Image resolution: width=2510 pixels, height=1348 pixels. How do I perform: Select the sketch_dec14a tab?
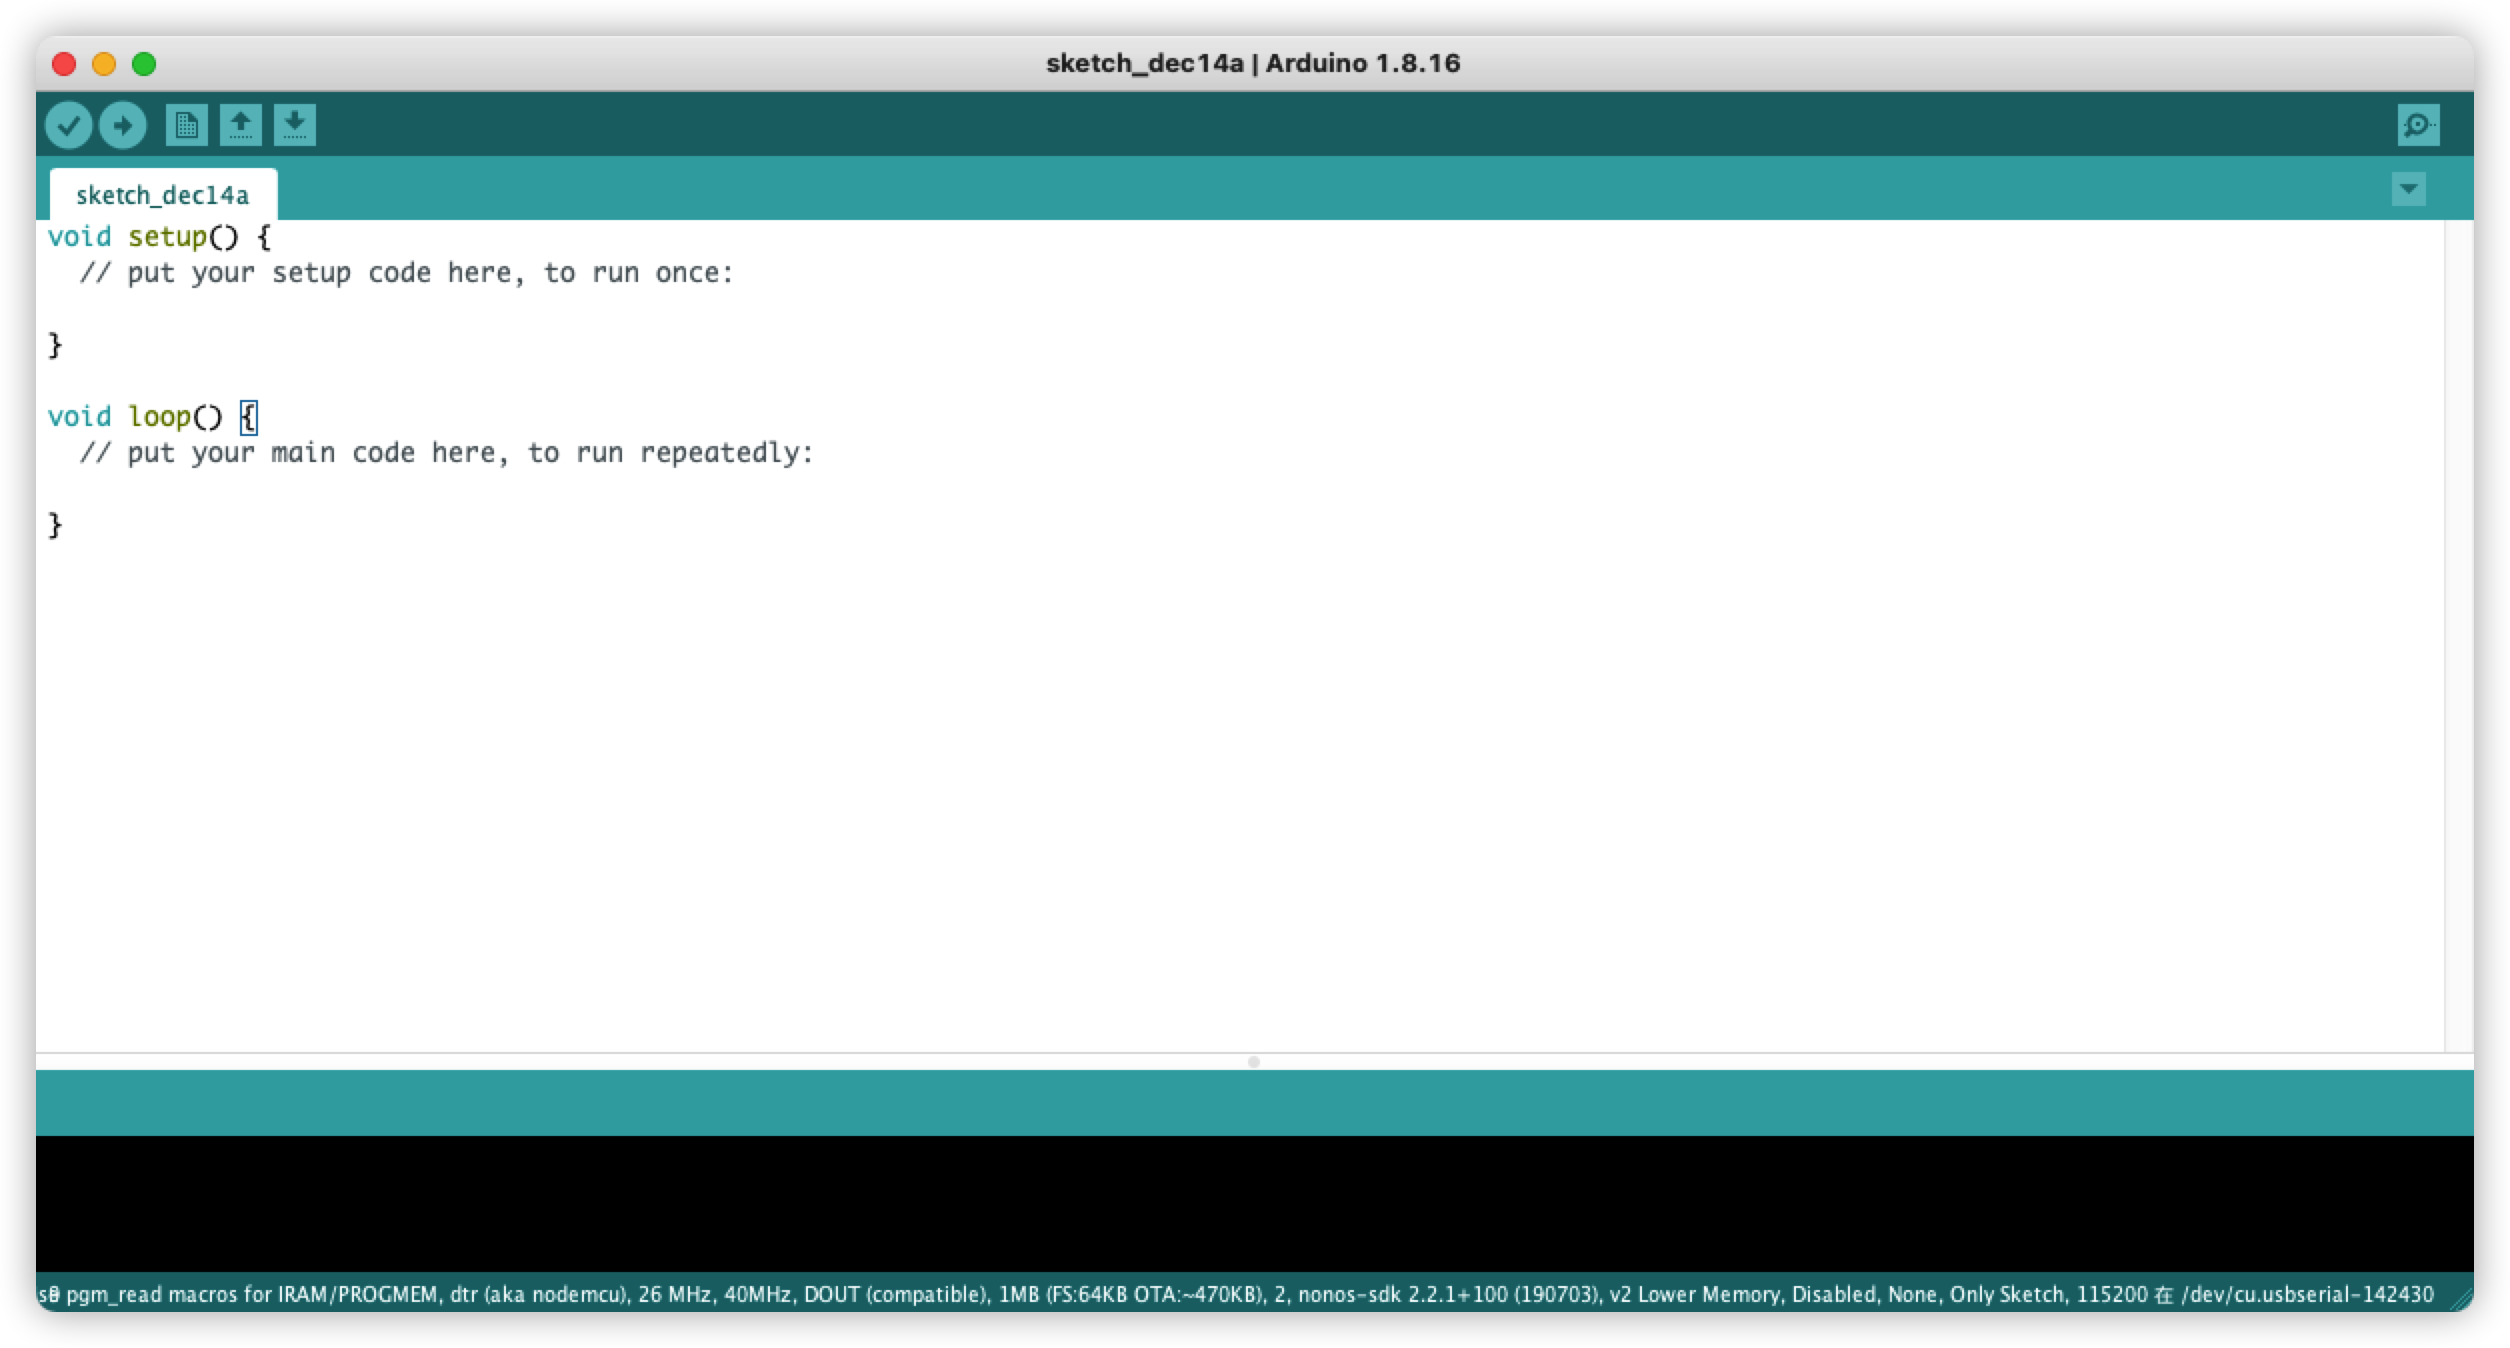(x=163, y=194)
